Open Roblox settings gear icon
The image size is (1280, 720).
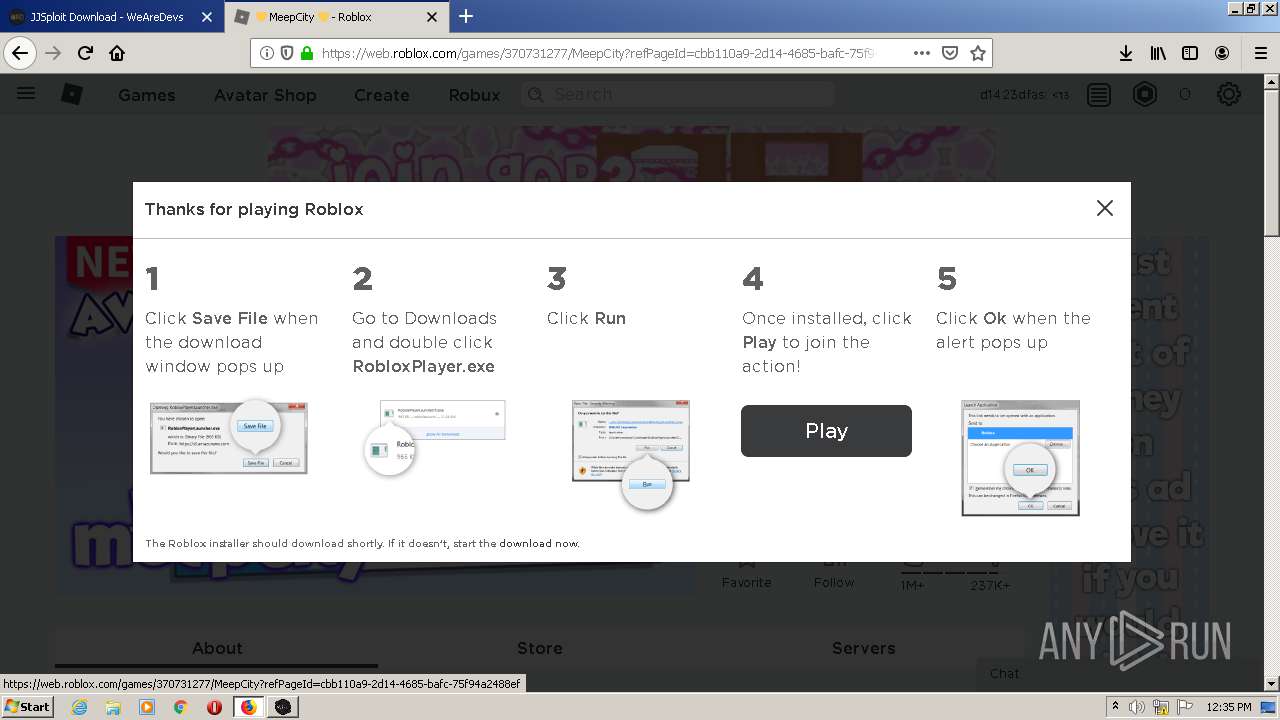coord(1229,94)
